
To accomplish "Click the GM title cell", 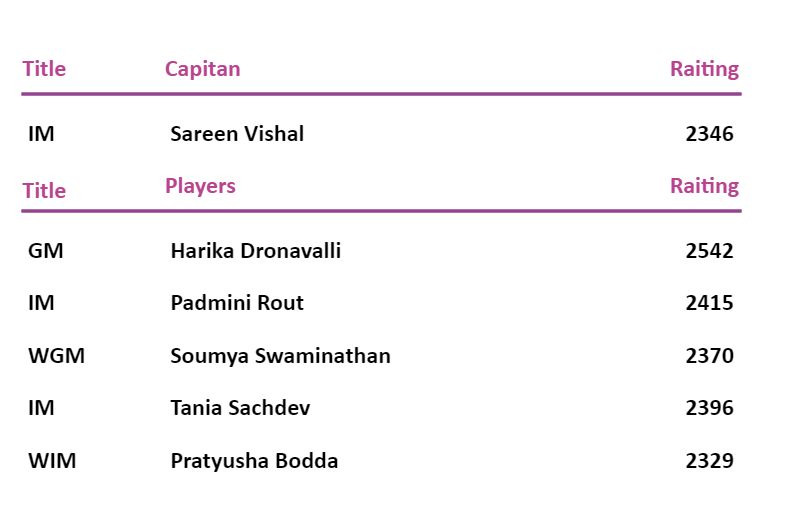I will point(45,251).
